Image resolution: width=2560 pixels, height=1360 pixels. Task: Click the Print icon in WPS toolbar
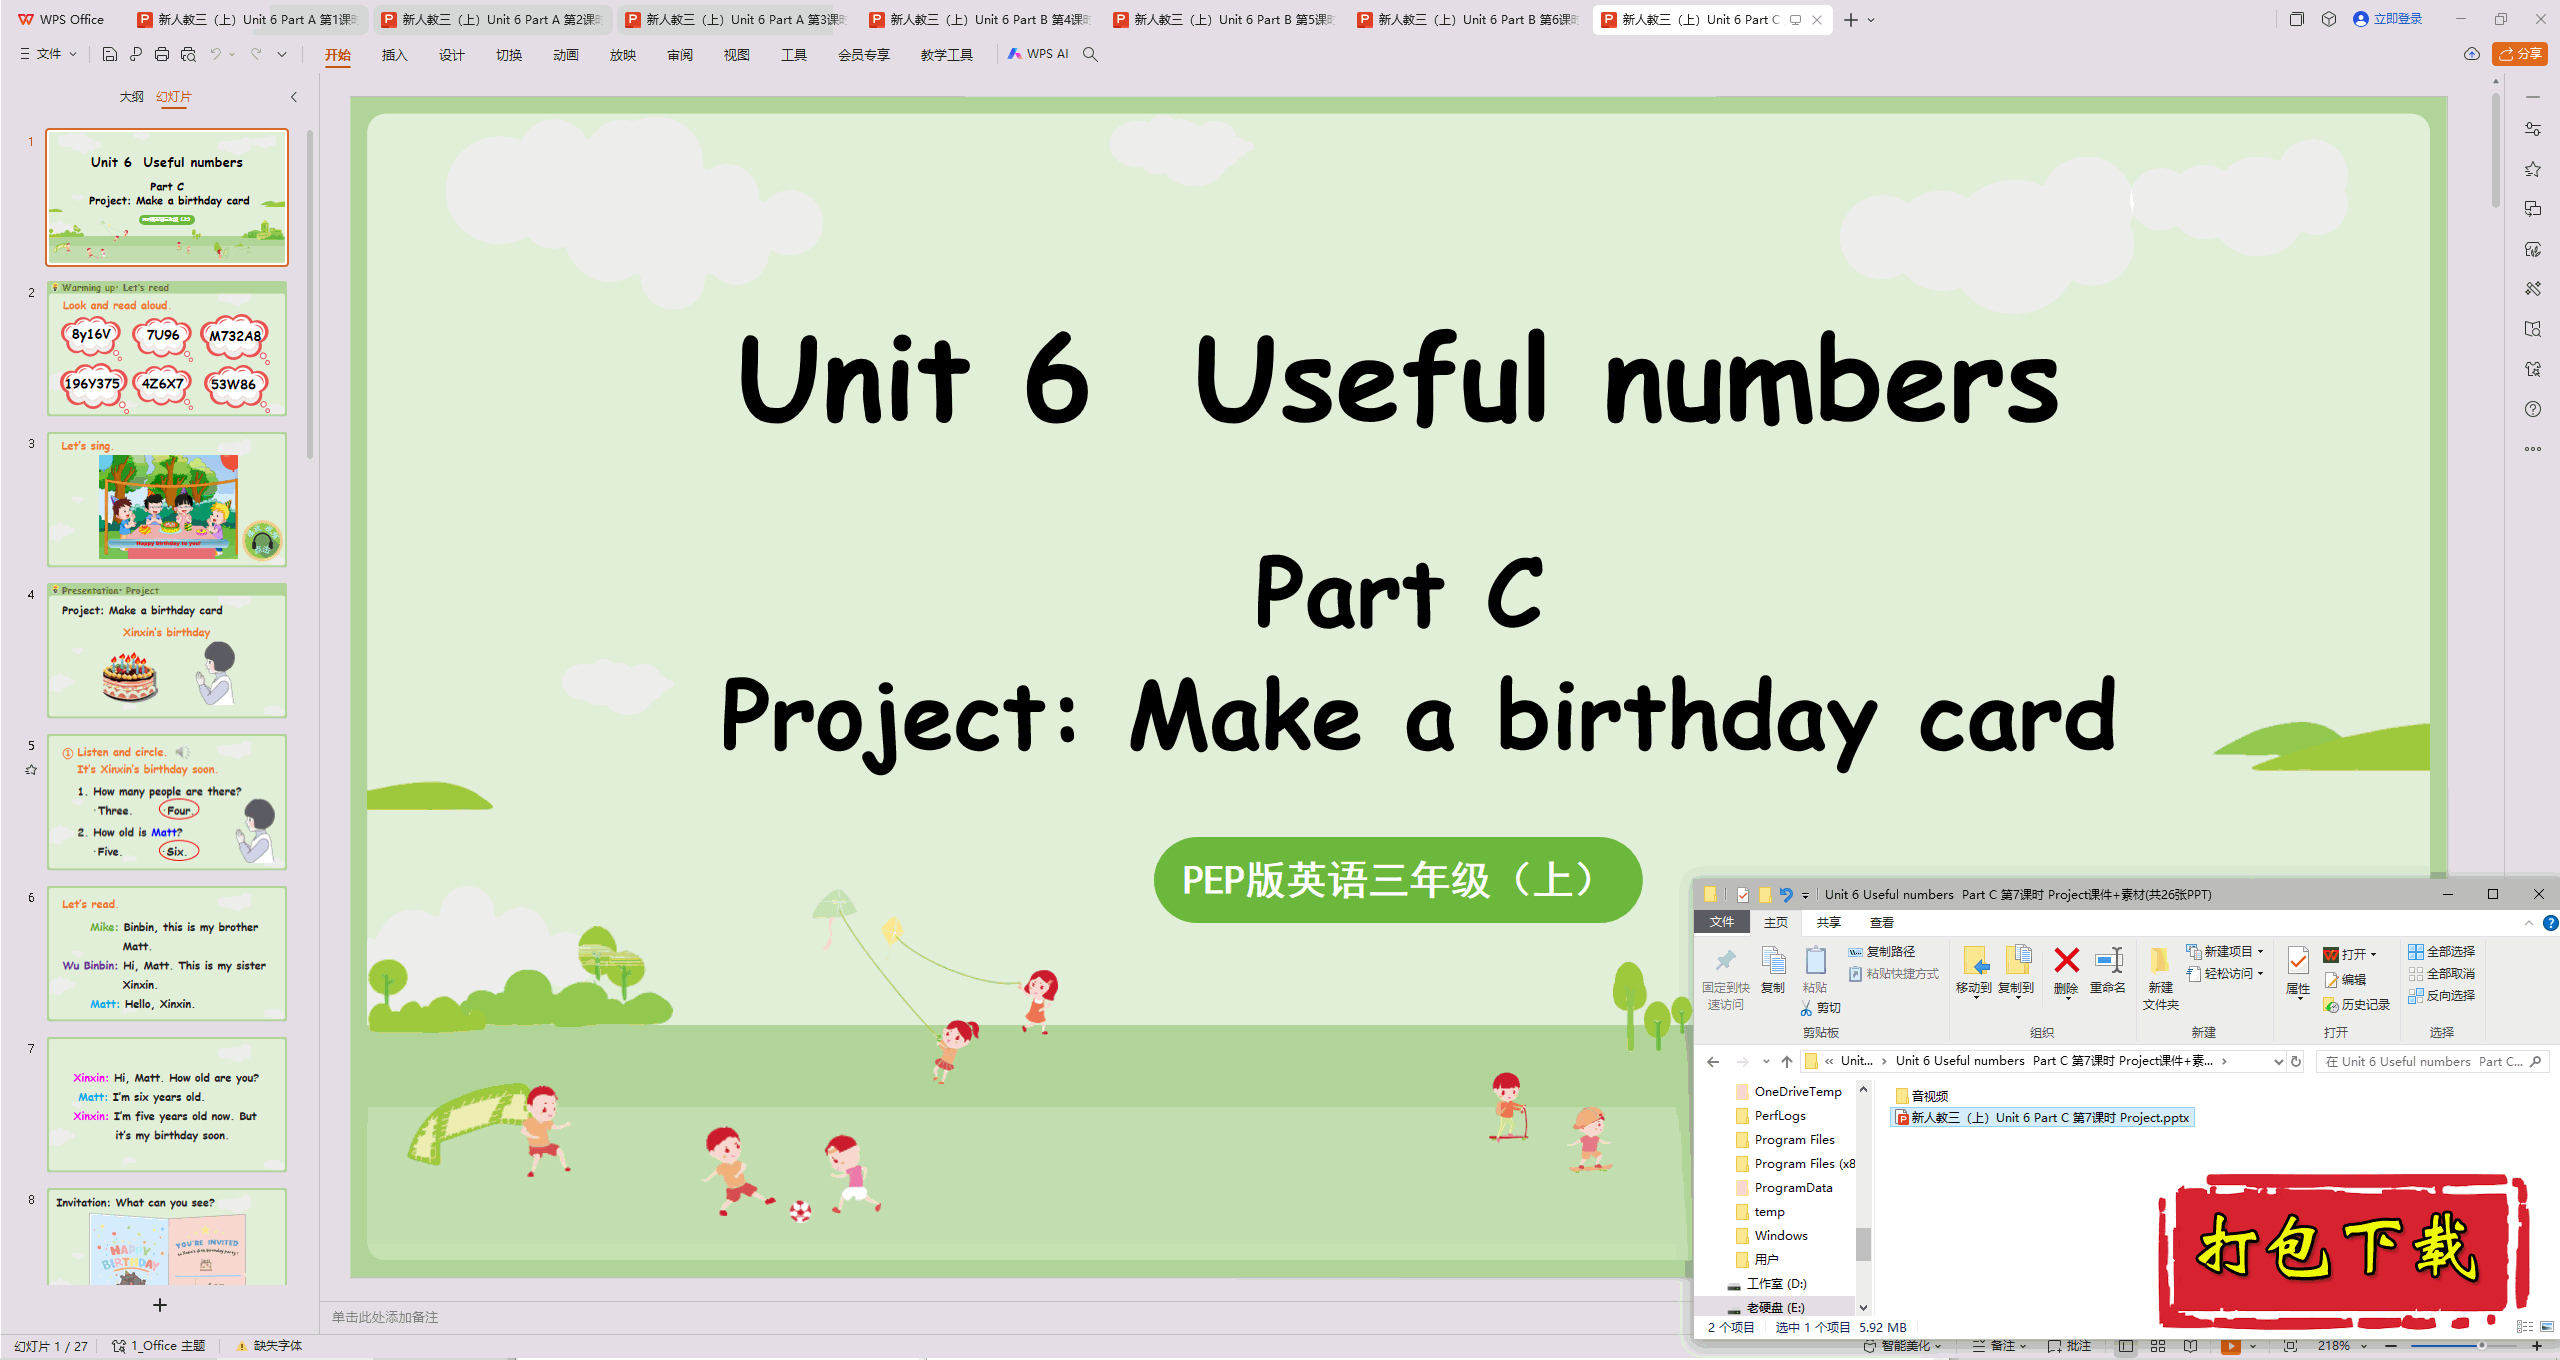pyautogui.click(x=162, y=54)
